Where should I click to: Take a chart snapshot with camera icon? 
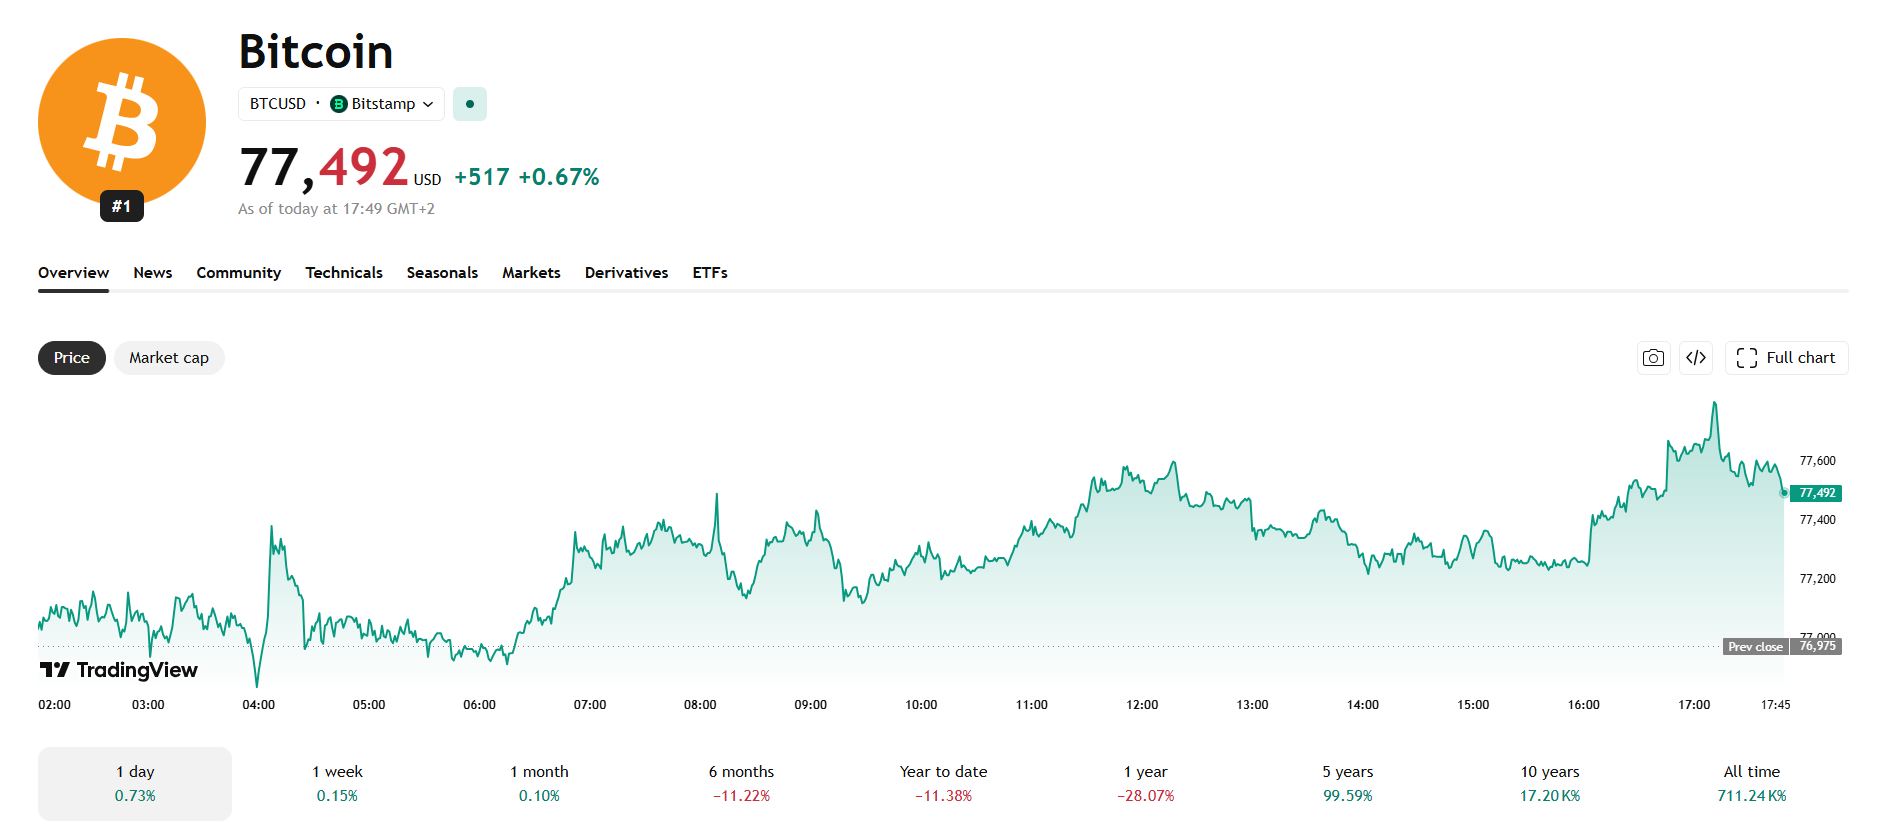(x=1654, y=358)
